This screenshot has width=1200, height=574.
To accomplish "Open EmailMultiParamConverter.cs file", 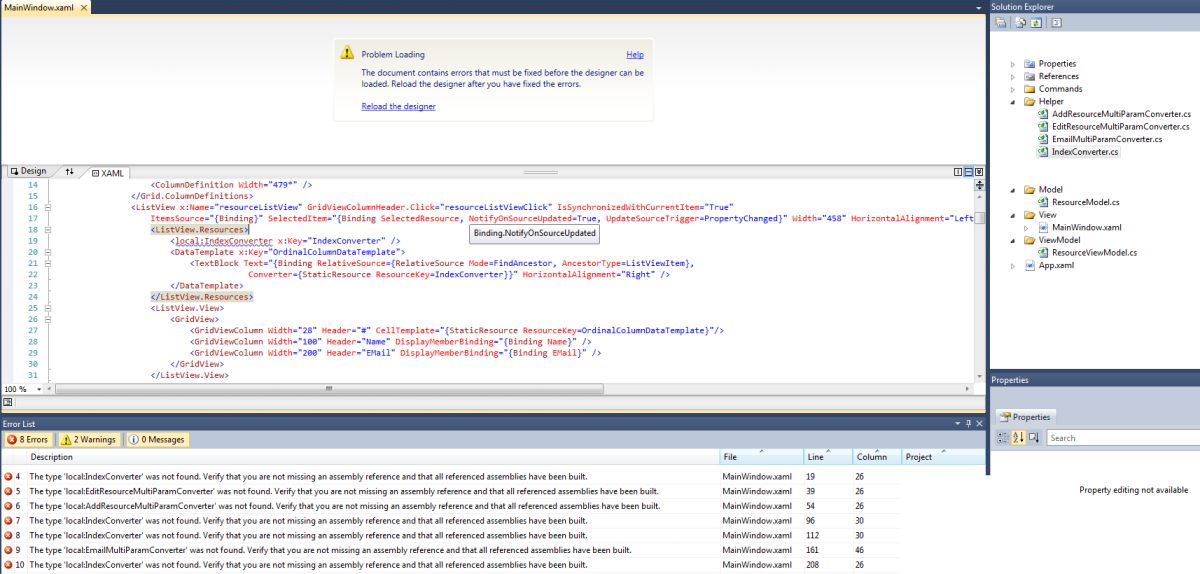I will 1107,139.
